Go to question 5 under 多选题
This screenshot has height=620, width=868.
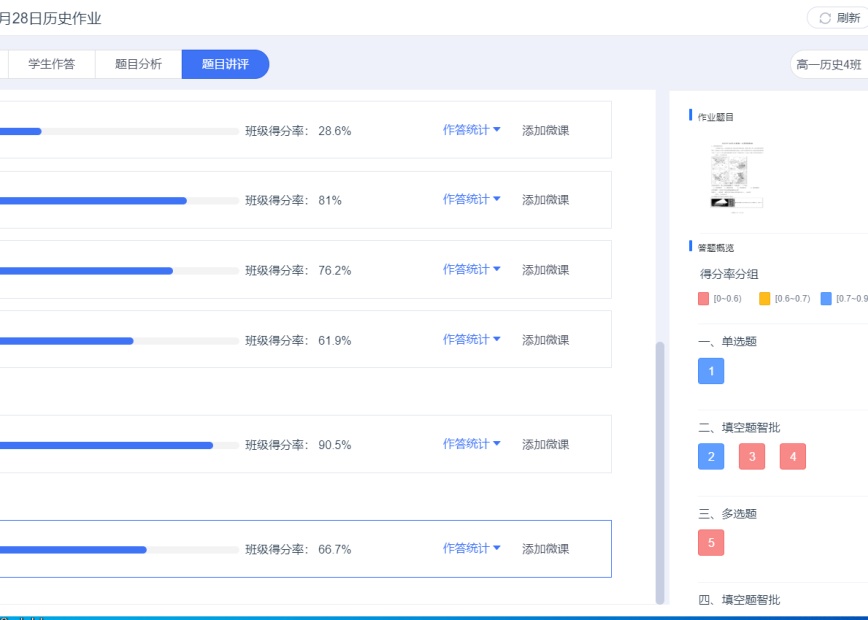(x=711, y=543)
